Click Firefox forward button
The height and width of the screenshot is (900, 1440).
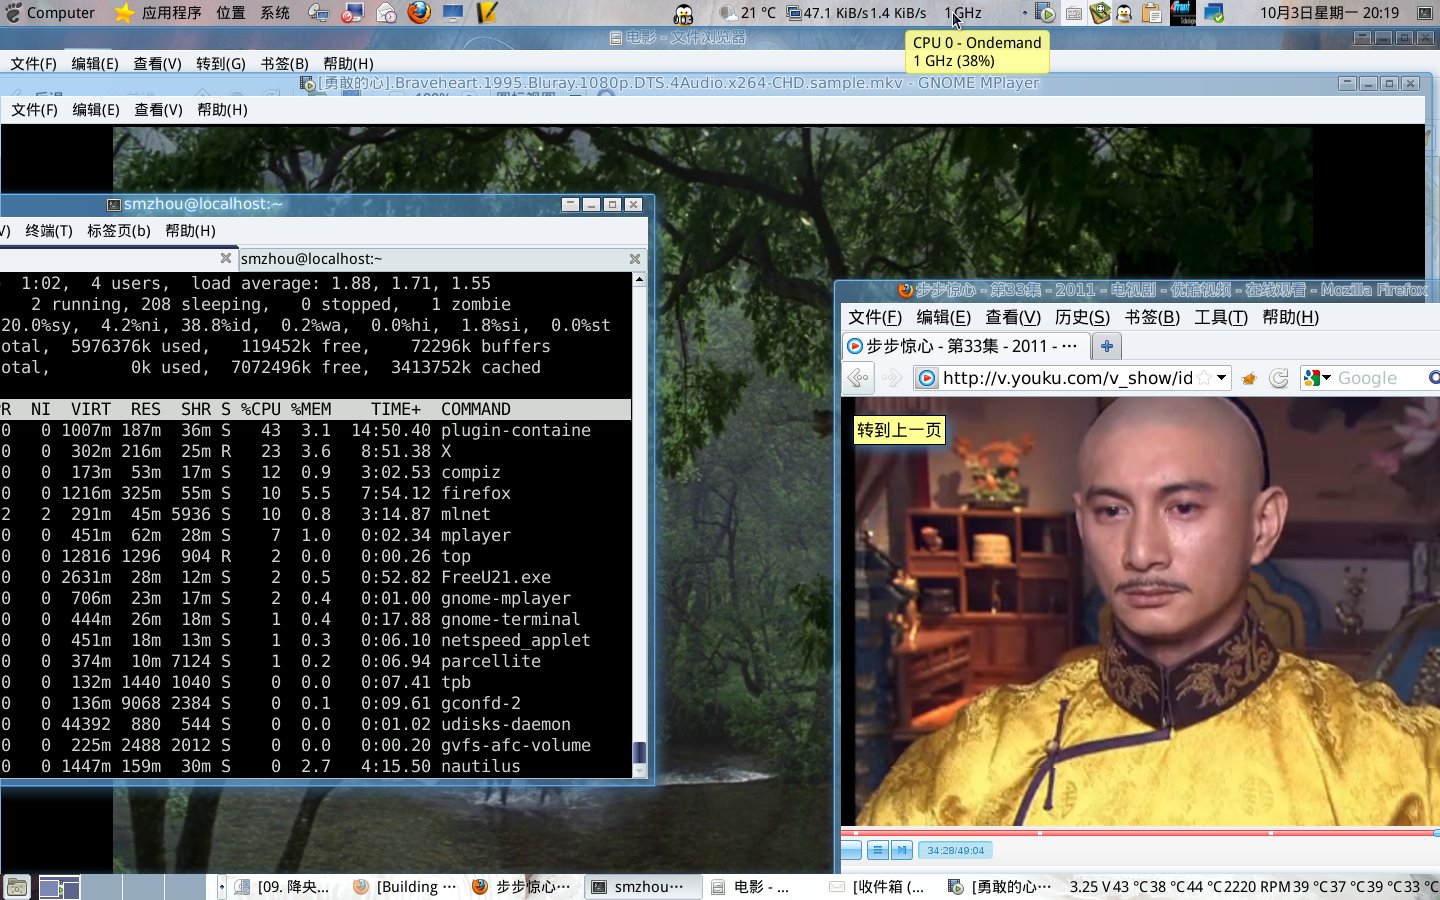tap(892, 378)
